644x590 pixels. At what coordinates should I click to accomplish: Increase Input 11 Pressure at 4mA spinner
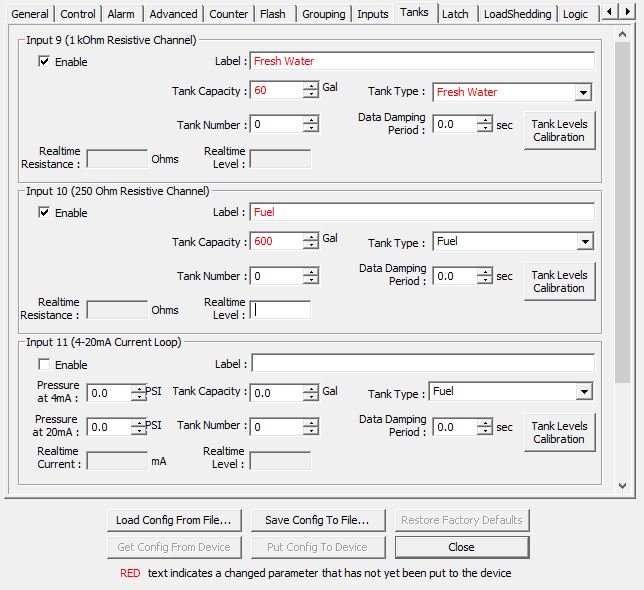(x=138, y=389)
